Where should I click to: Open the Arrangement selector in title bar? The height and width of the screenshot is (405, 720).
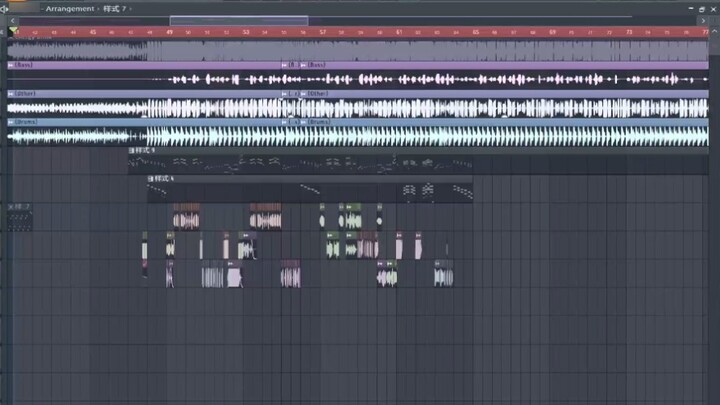point(68,8)
